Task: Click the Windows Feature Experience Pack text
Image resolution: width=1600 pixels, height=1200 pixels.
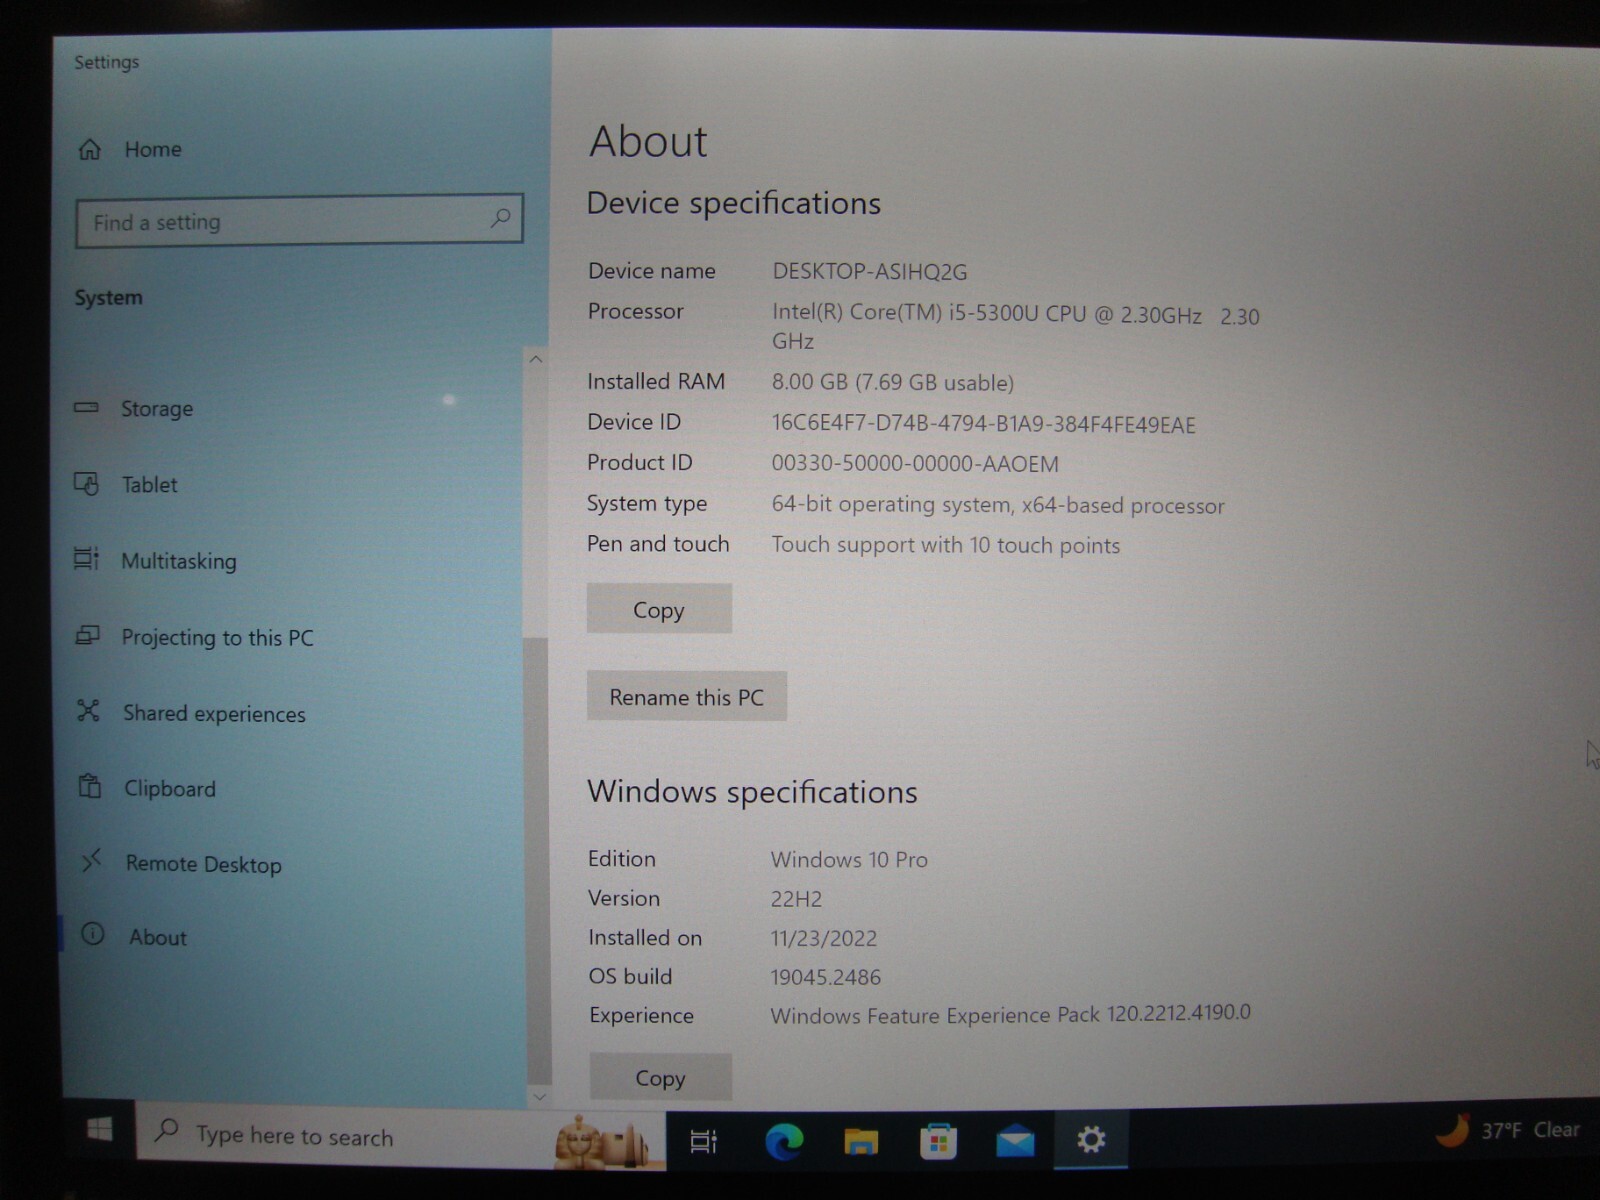Action: 1010,1015
